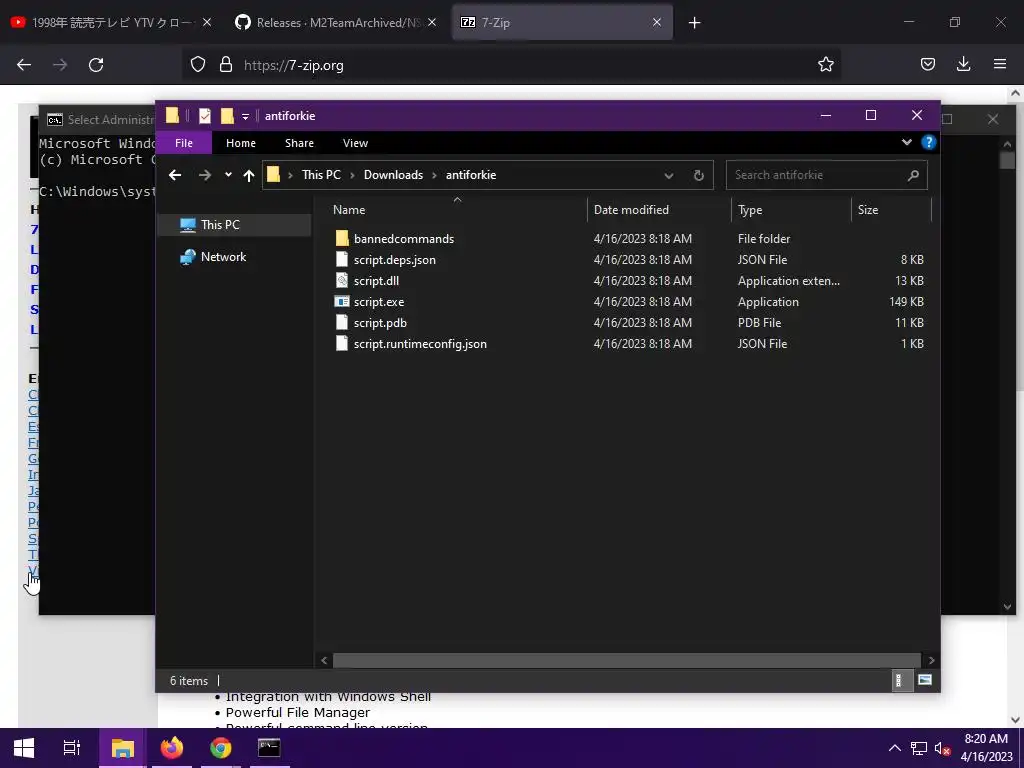Viewport: 1024px width, 768px height.
Task: Go forward in File Explorer
Action: (204, 175)
